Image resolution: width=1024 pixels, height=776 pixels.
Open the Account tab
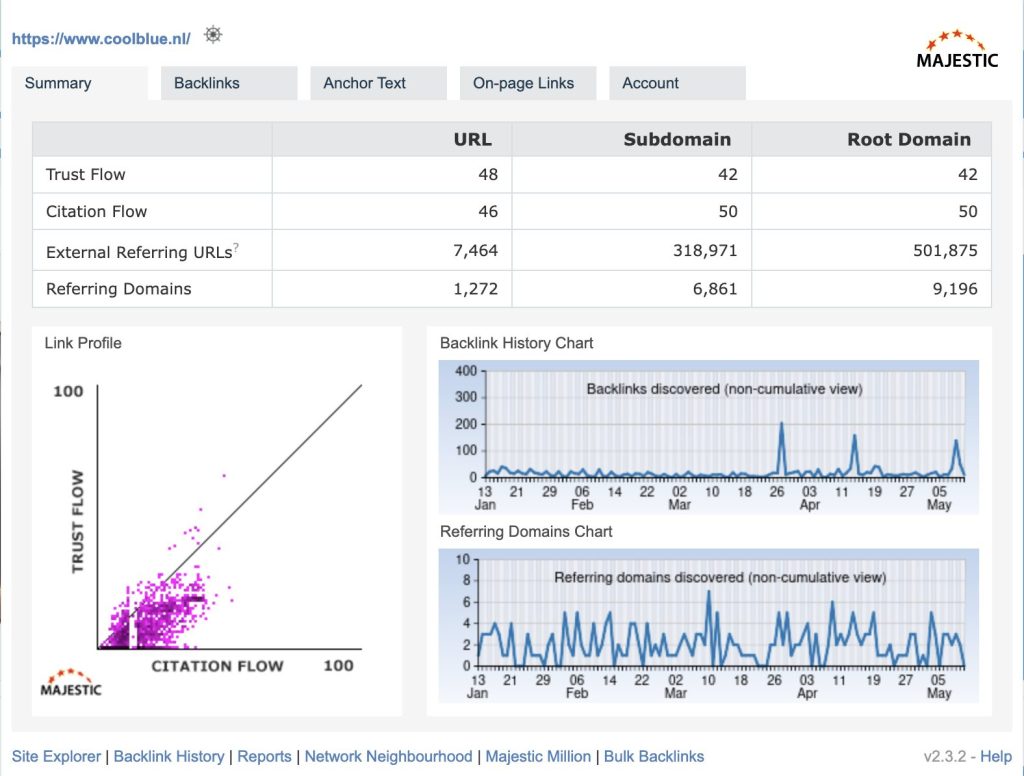click(677, 83)
